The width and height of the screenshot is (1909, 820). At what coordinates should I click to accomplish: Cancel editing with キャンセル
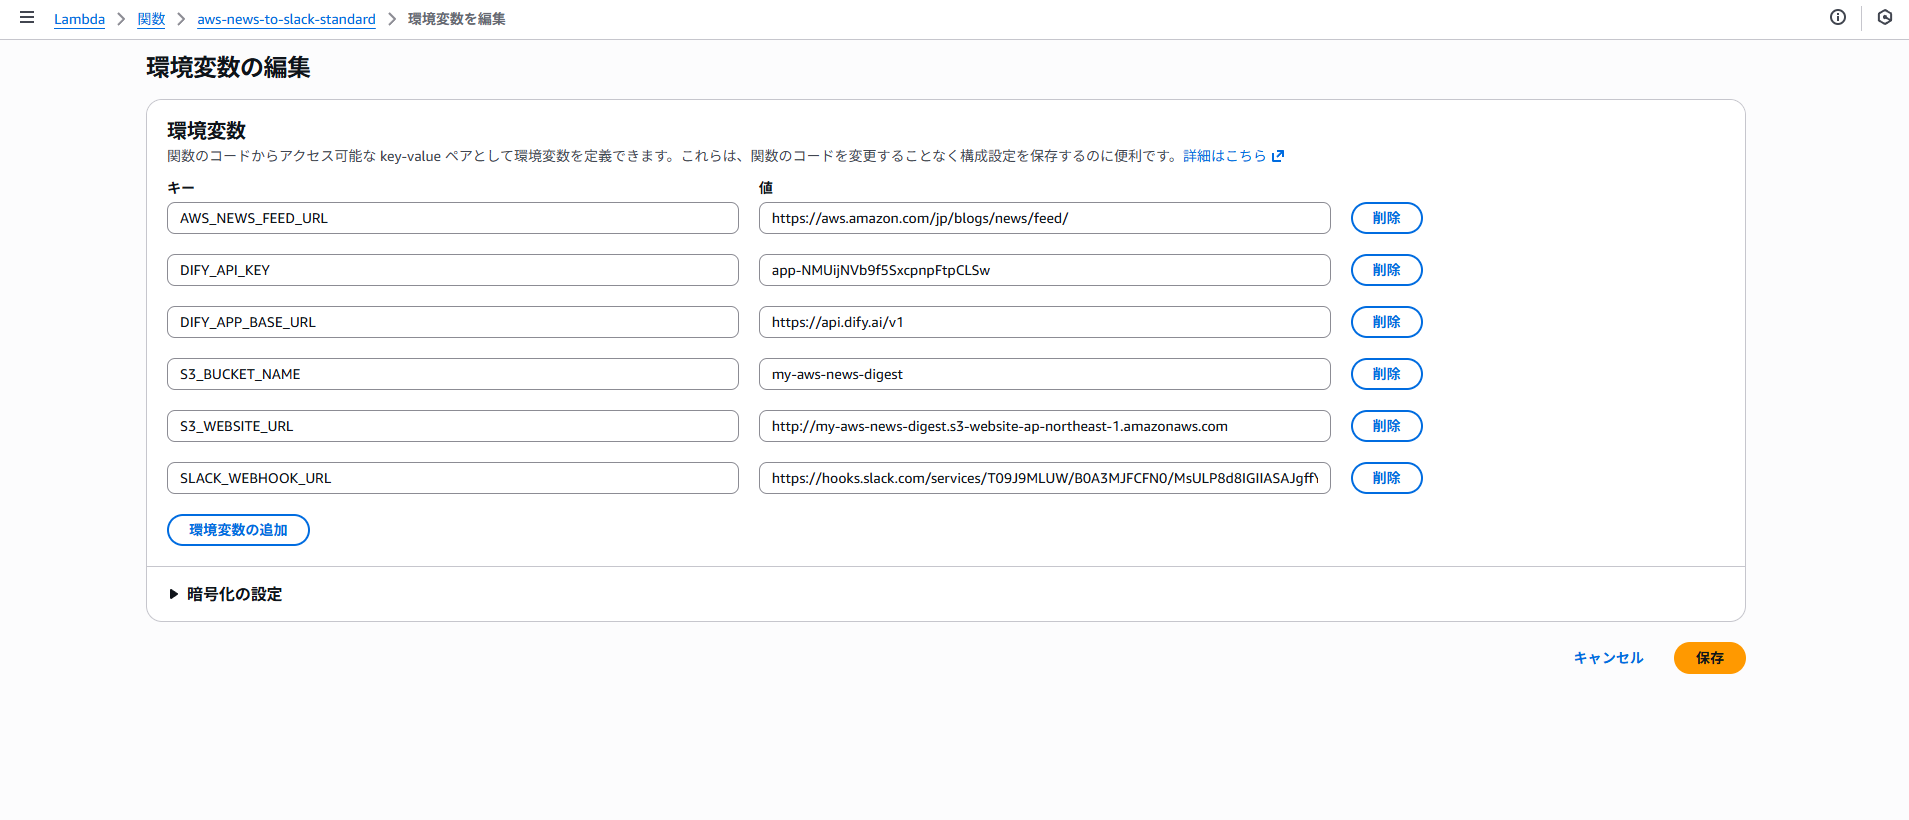[x=1608, y=658]
